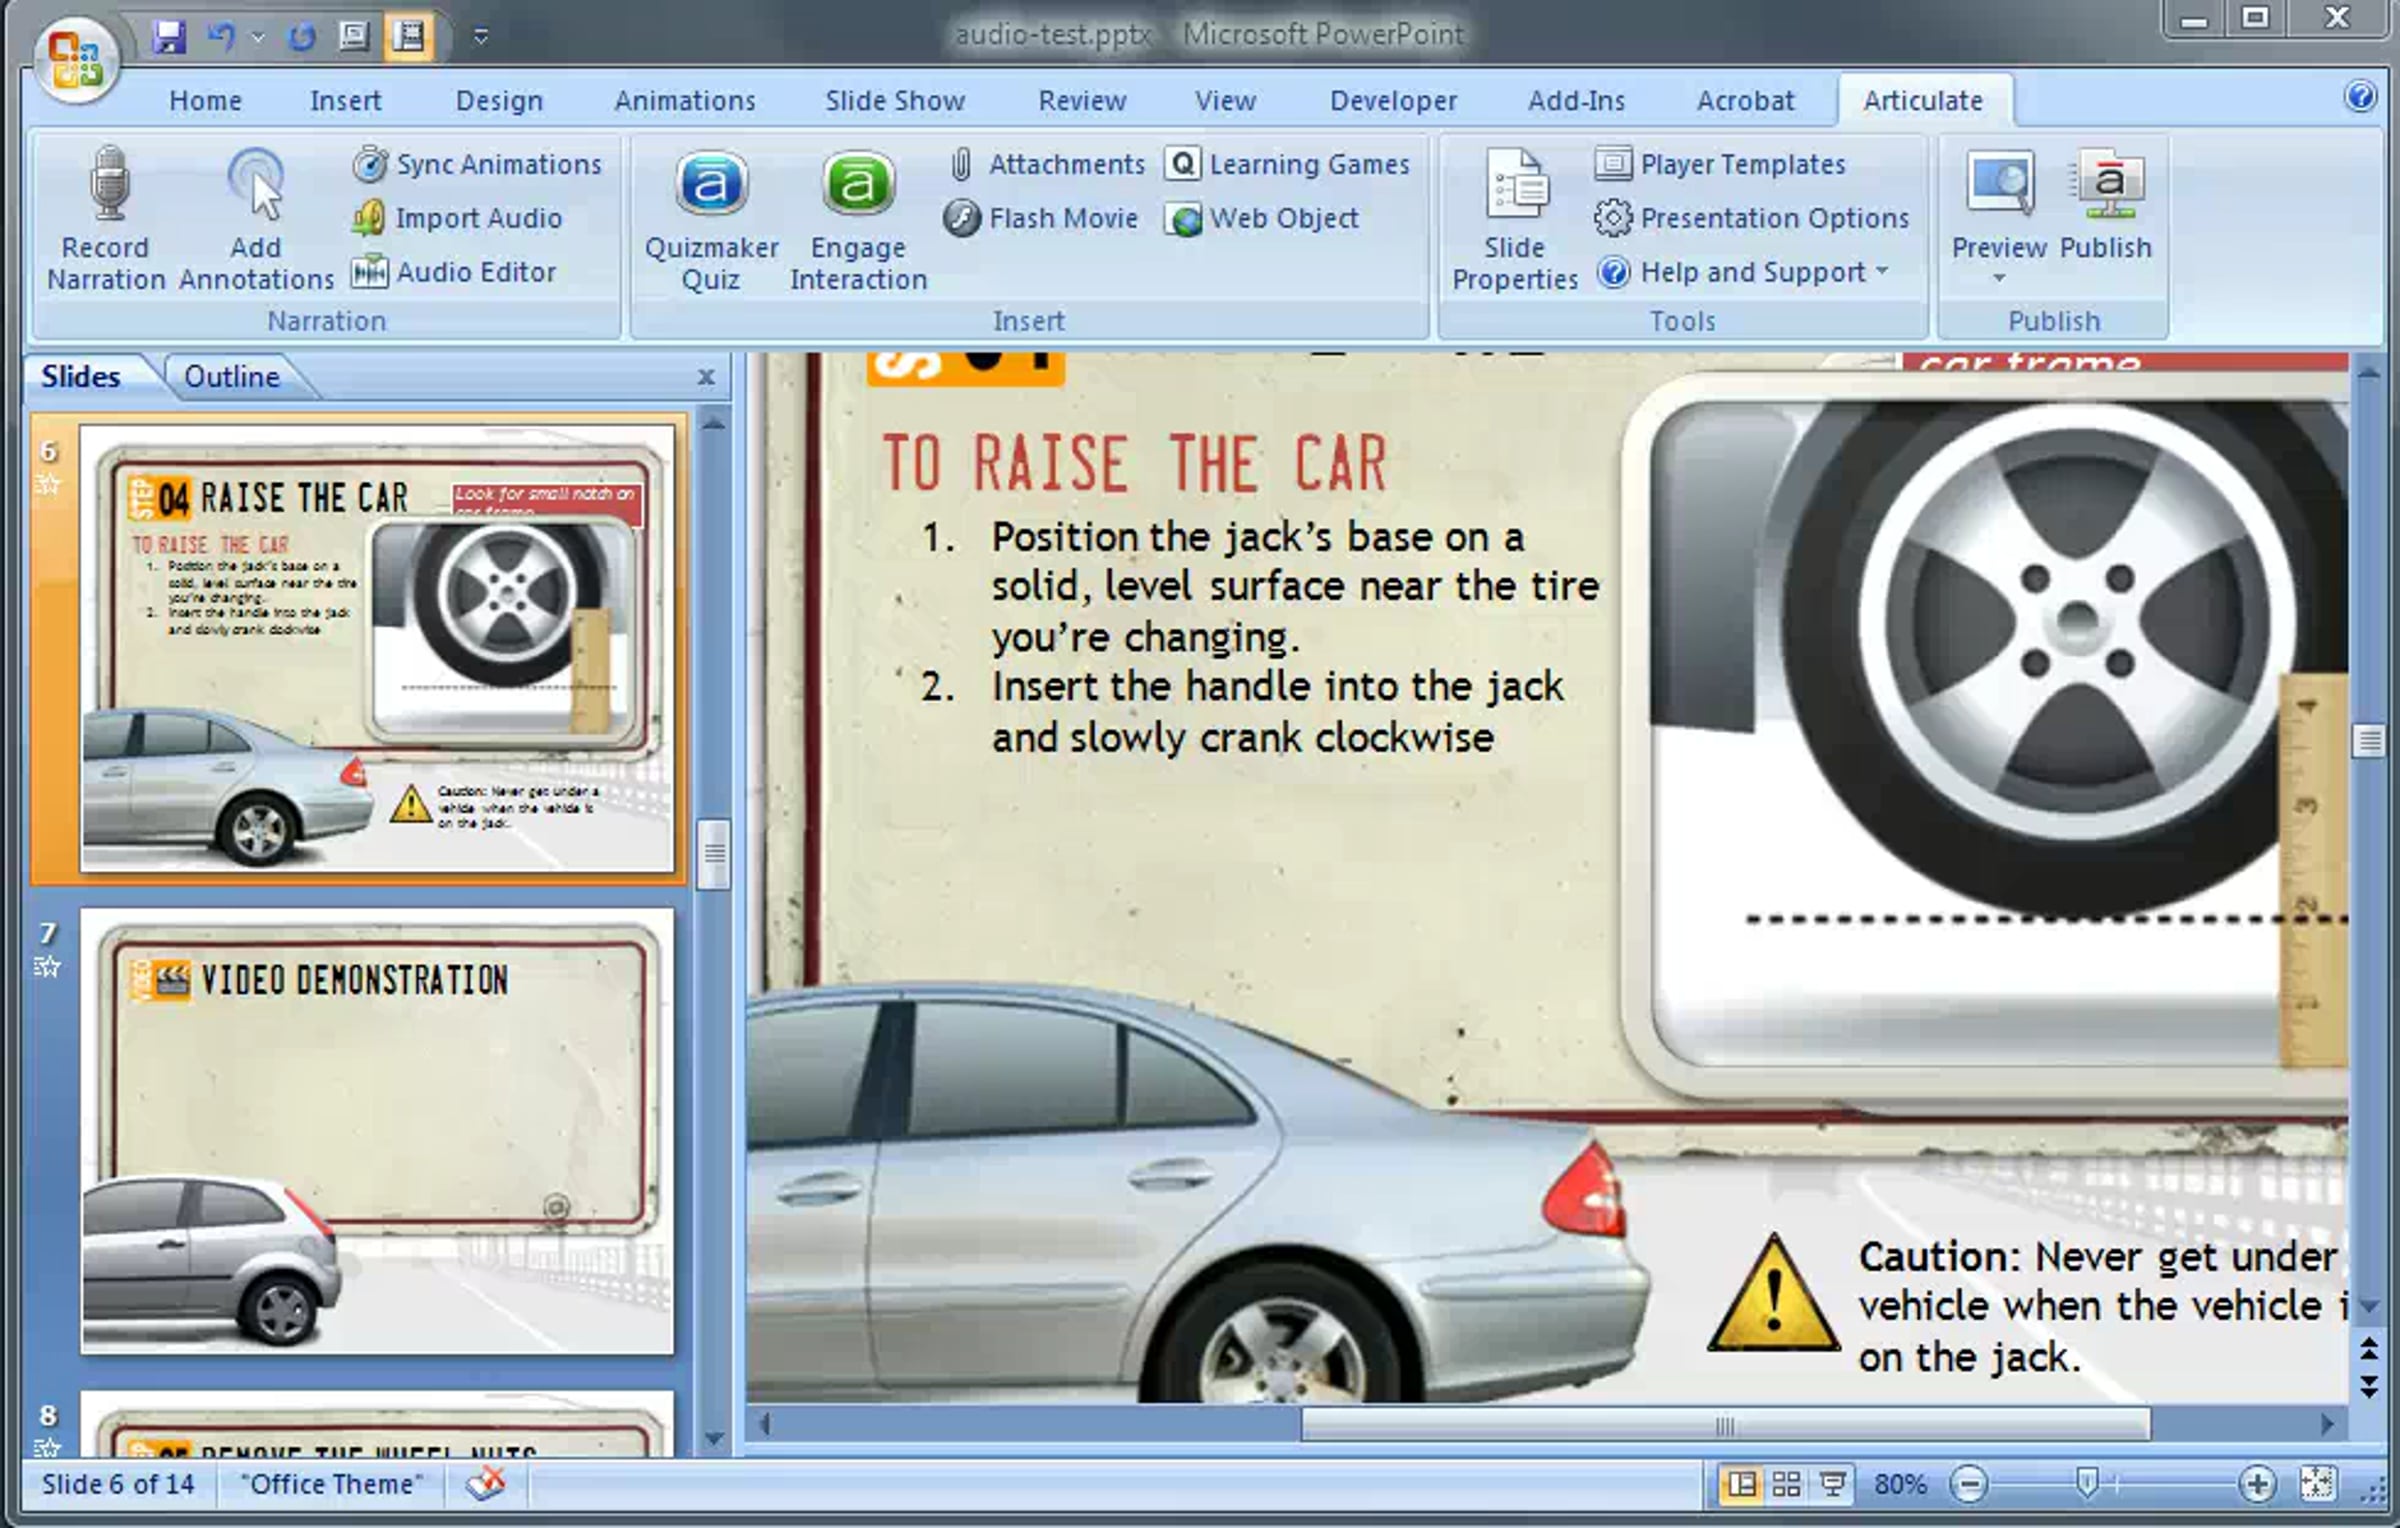The height and width of the screenshot is (1528, 2400).
Task: Switch to Normal view in status bar
Action: tap(1741, 1484)
